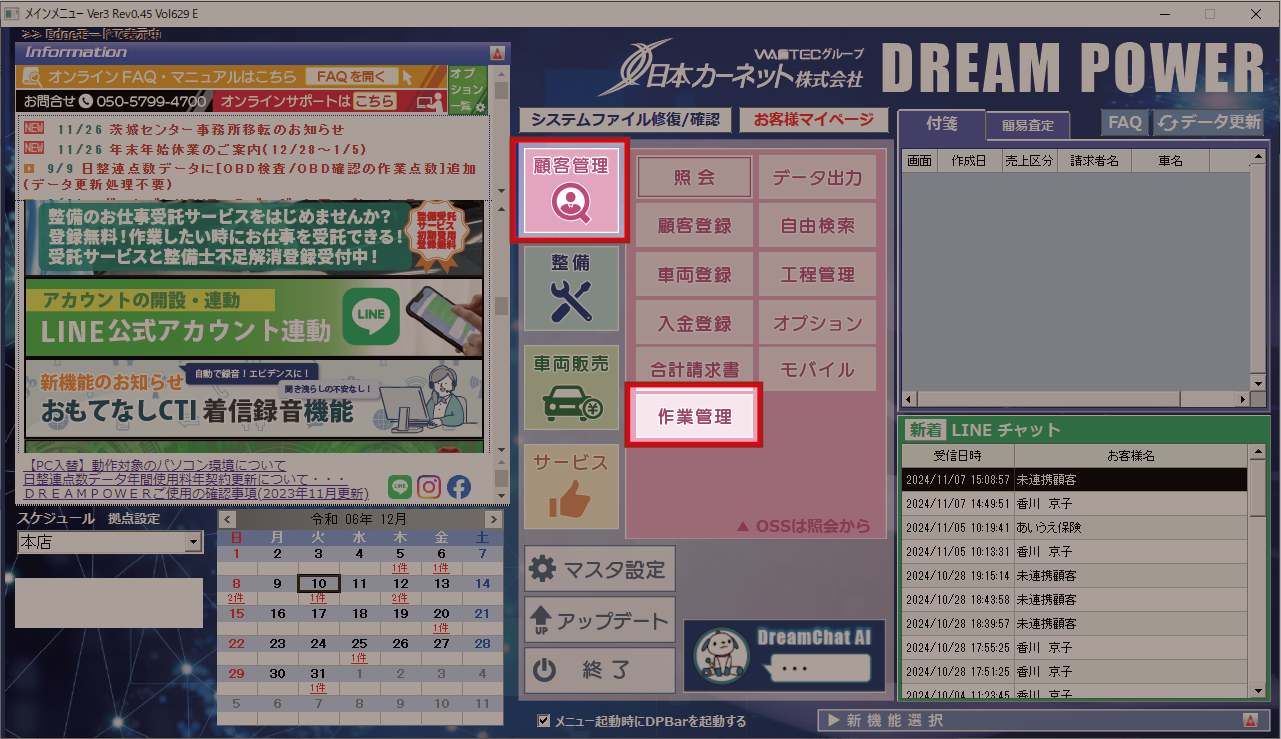Select LINE chat row 2024/11/07 14:49:51 香川 京子
The width and height of the screenshot is (1281, 739).
[1075, 503]
